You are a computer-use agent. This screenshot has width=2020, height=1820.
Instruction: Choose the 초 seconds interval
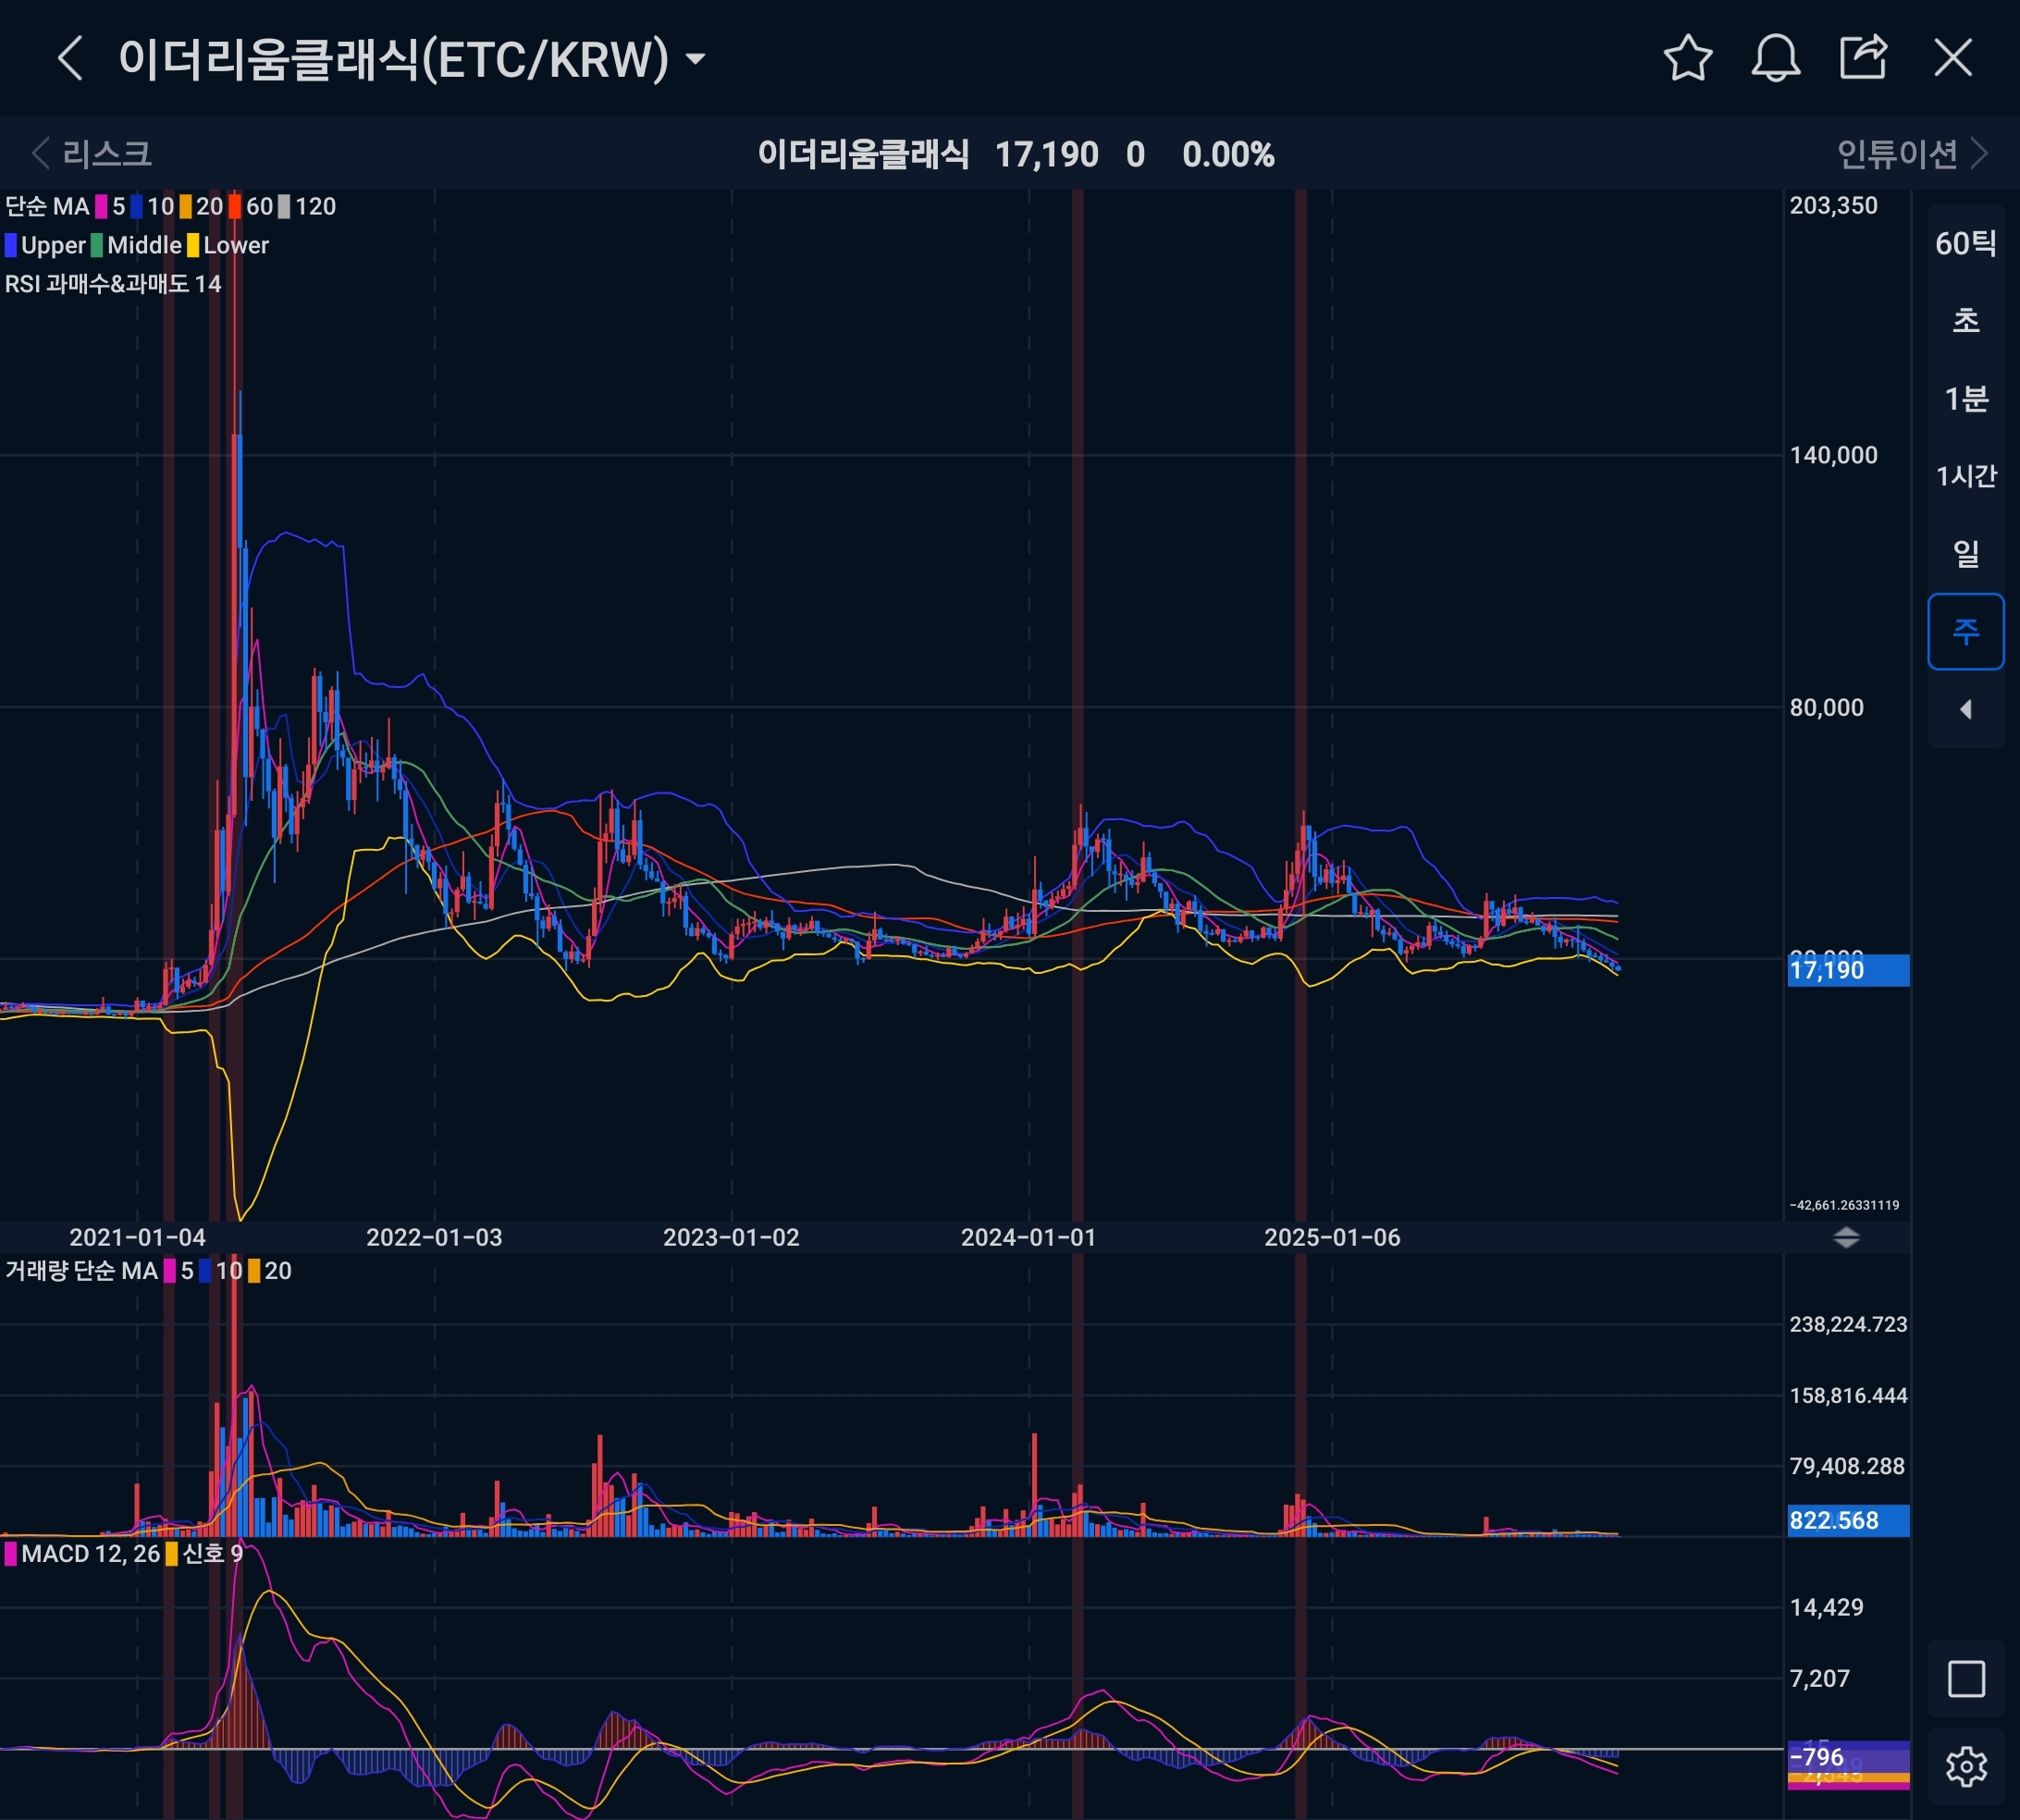[1965, 321]
